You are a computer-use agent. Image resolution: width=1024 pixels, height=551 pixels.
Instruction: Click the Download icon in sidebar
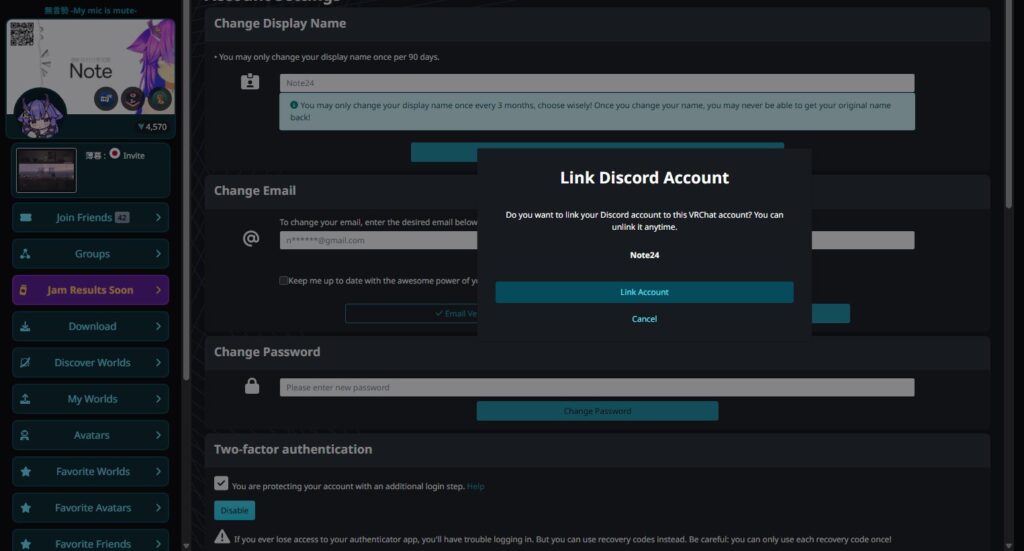pyautogui.click(x=25, y=326)
